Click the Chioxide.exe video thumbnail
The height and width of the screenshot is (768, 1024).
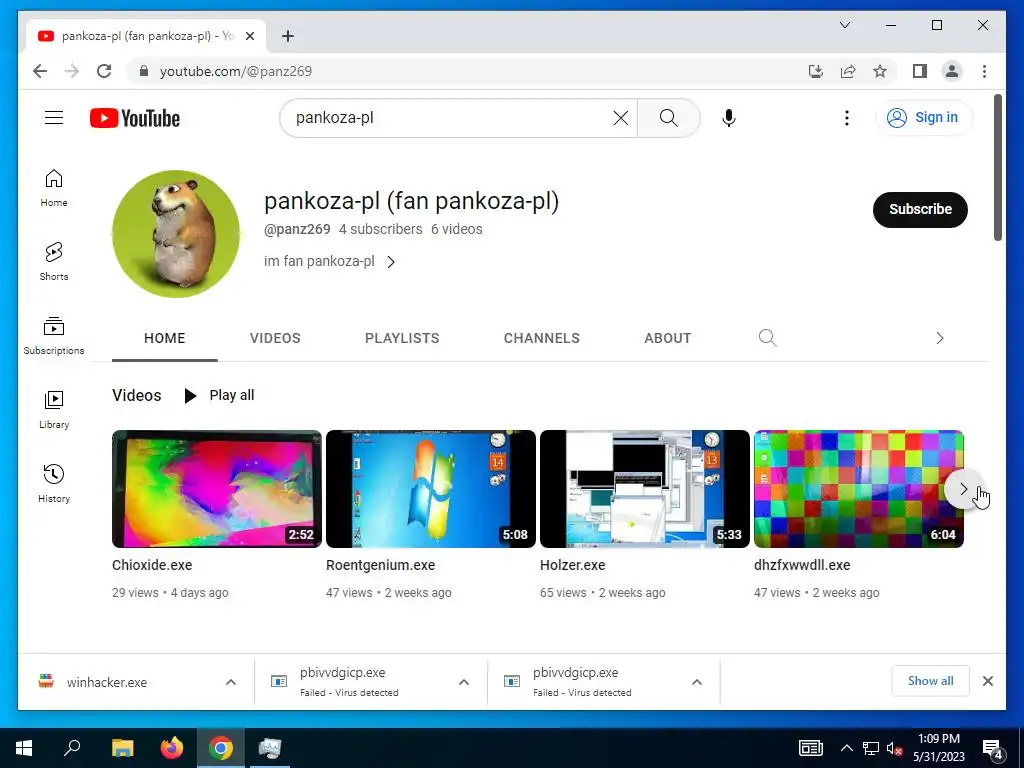[x=217, y=488]
